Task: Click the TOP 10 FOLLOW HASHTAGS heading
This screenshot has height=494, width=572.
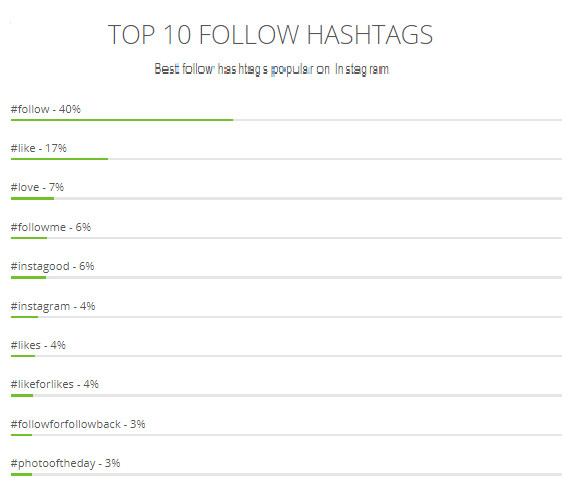Action: click(x=270, y=35)
